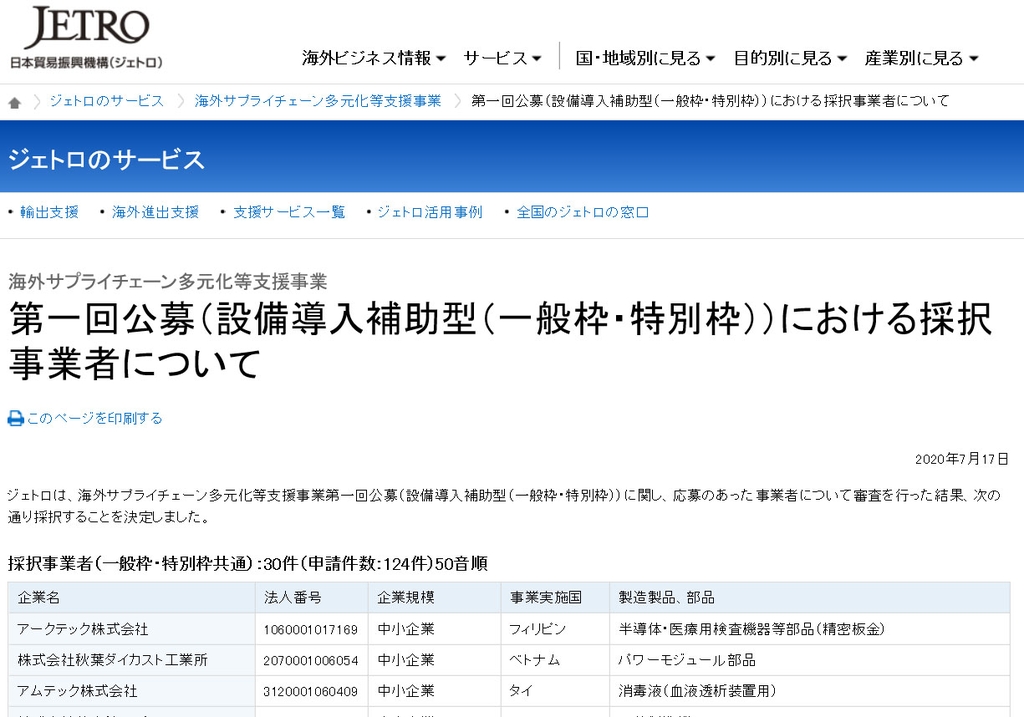Viewport: 1024px width, 717px height.
Task: Click the home icon in breadcrumb
Action: (15, 102)
